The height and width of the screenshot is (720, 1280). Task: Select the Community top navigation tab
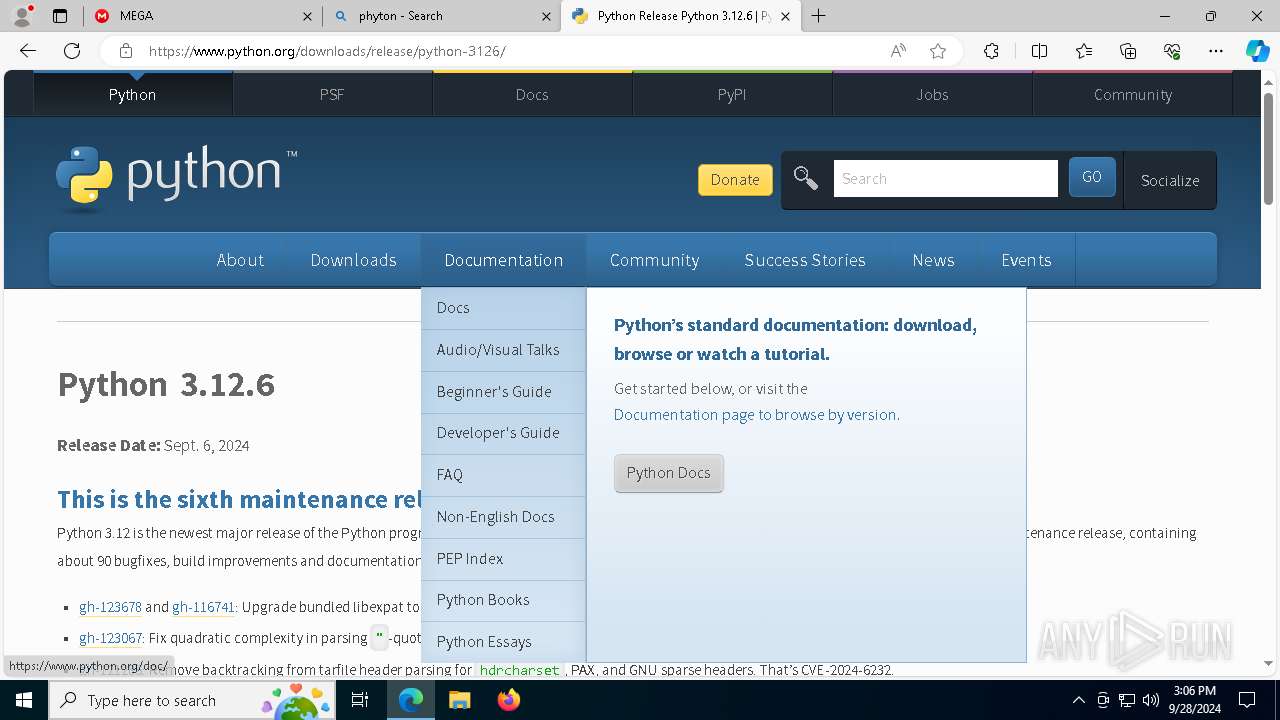click(1132, 94)
